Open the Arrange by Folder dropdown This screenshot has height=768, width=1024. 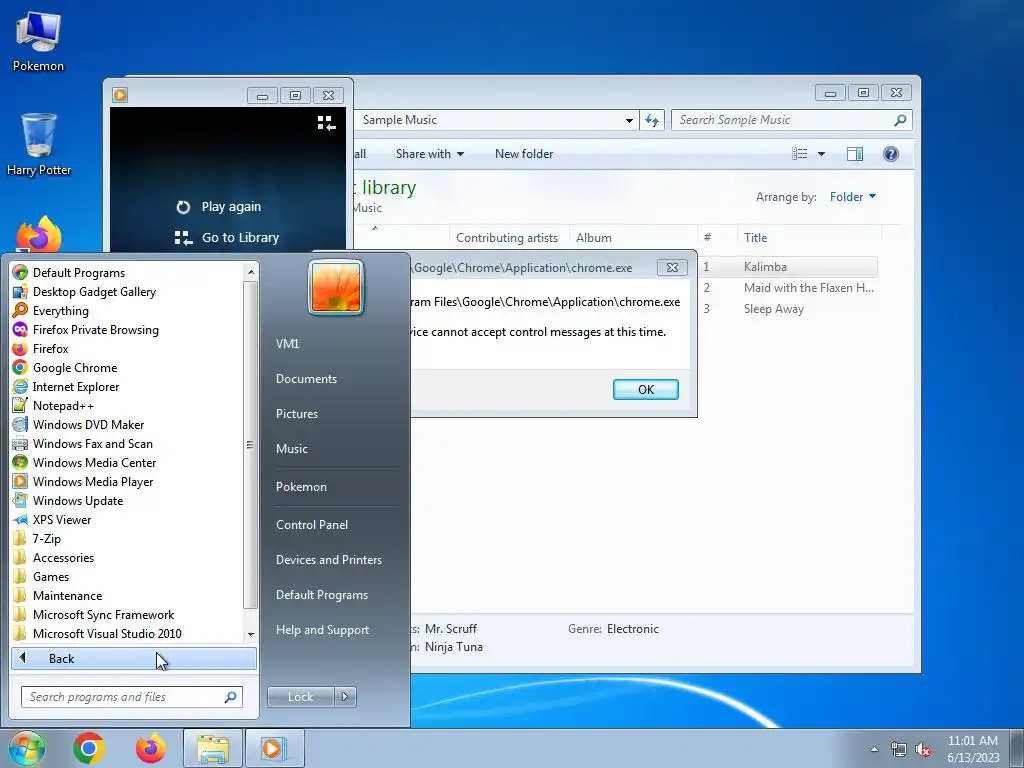coord(852,197)
